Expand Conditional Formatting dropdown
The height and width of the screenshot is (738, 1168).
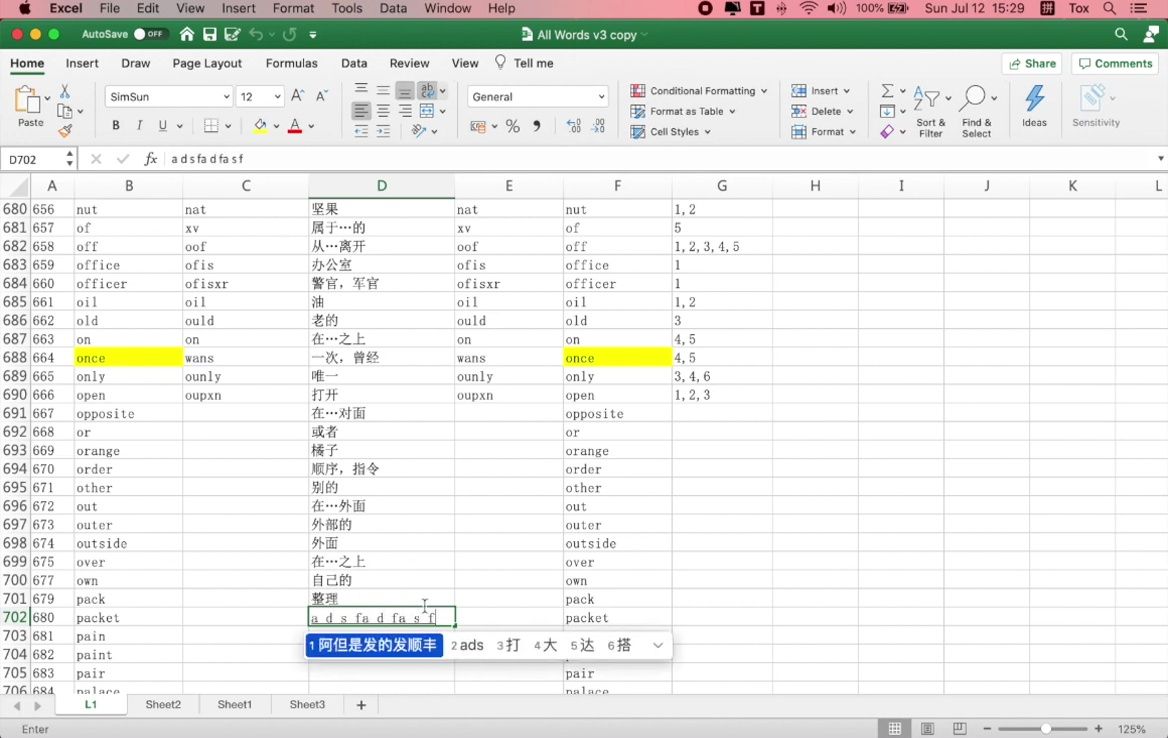point(764,91)
